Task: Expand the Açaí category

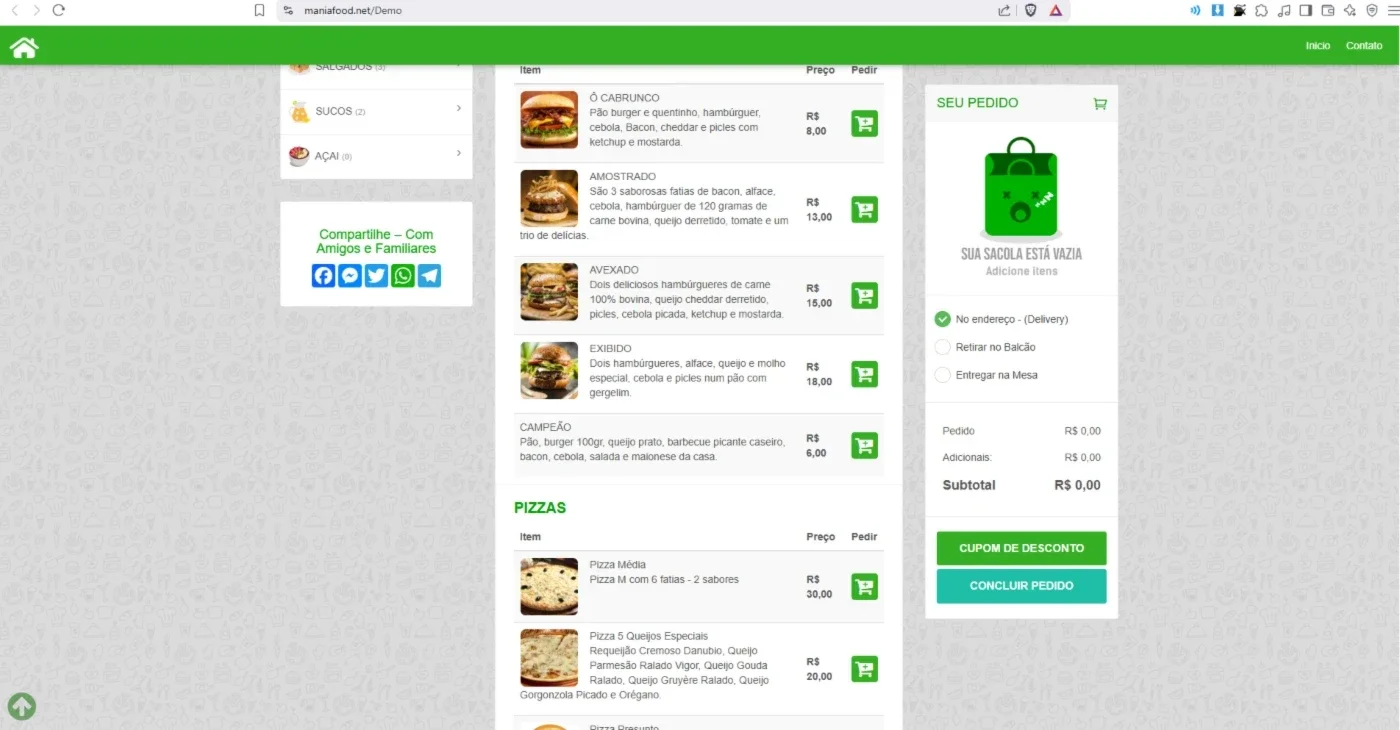Action: [376, 157]
